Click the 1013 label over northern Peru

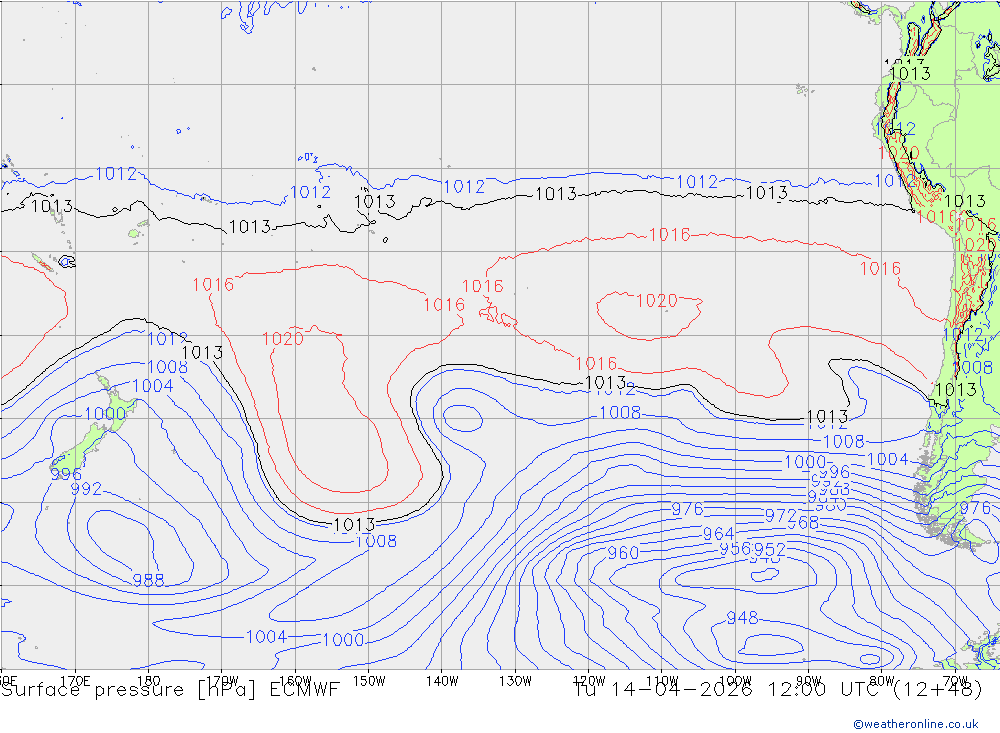(x=910, y=73)
